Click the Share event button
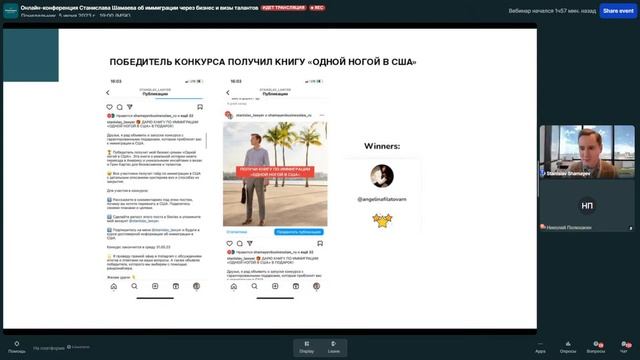The width and height of the screenshot is (640, 360). (x=618, y=11)
